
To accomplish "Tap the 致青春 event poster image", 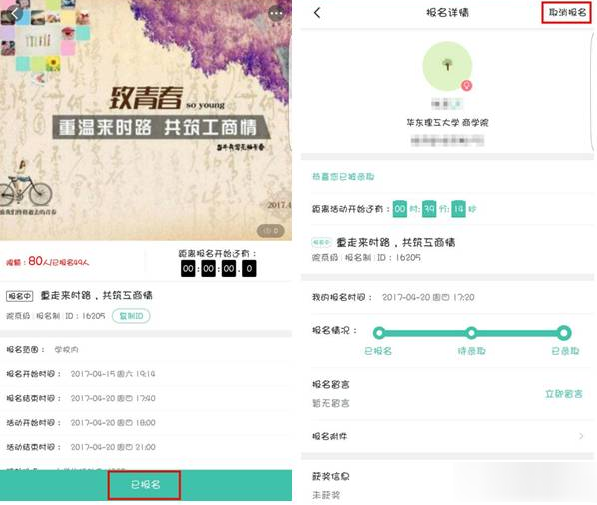I will tap(146, 120).
